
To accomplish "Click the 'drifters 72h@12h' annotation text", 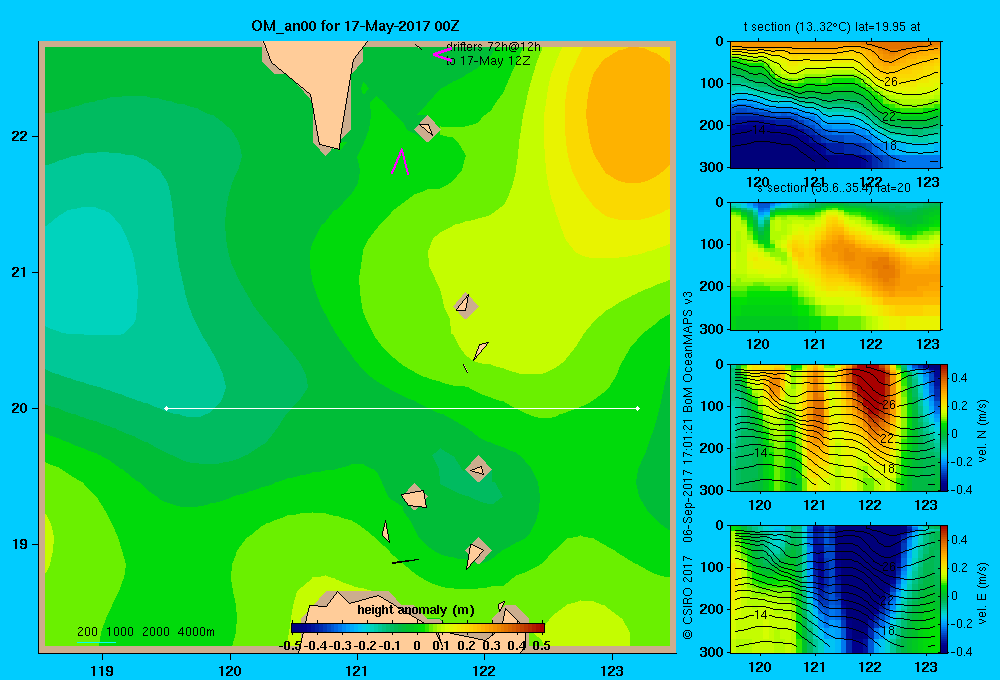I will click(x=493, y=47).
